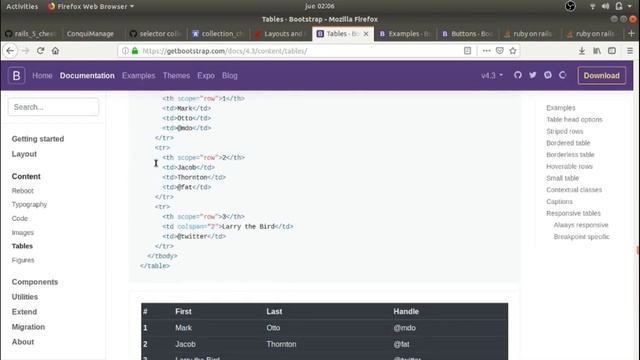Switch to the collection_ch tab
Screen dimensions: 640x360
(x=218, y=34)
